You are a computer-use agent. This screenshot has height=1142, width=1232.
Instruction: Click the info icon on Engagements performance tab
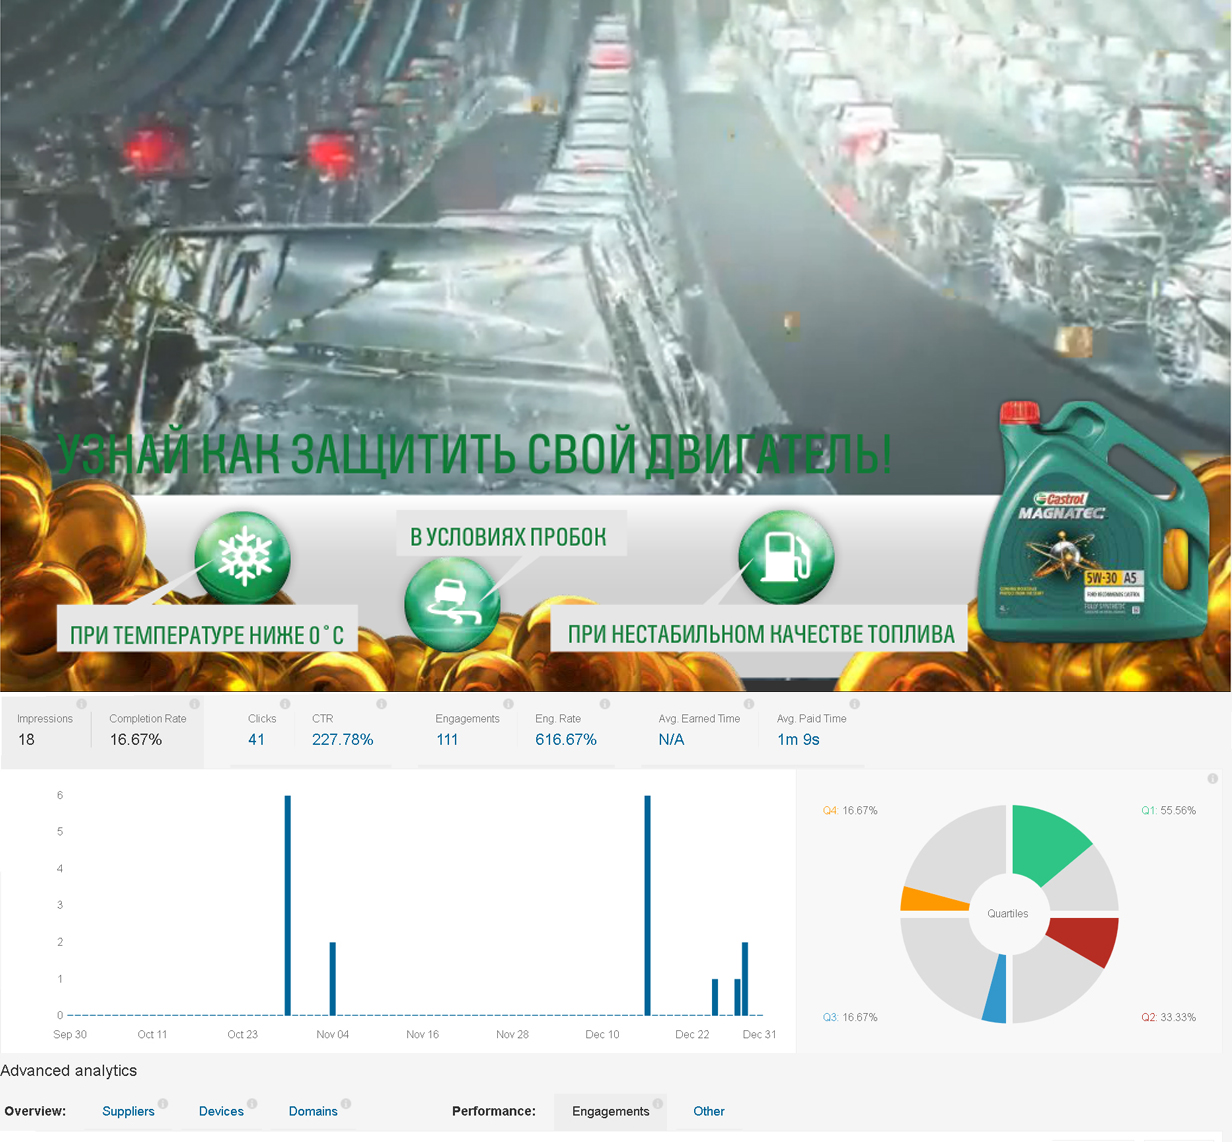(x=657, y=1104)
